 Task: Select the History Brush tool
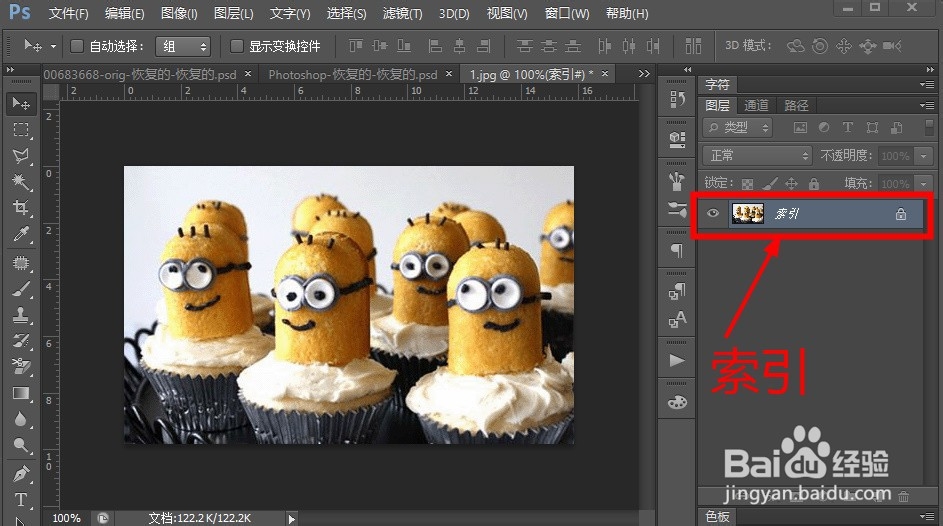(21, 340)
